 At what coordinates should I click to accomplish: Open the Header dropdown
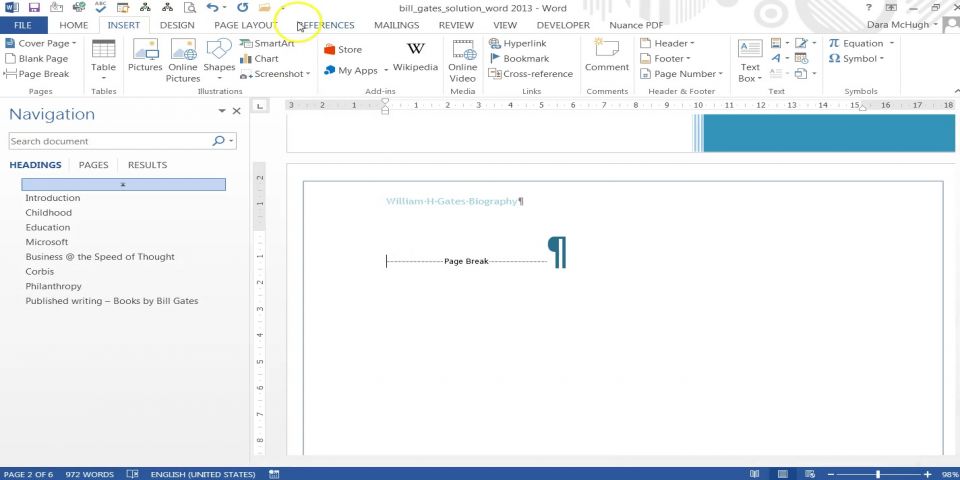pos(667,43)
